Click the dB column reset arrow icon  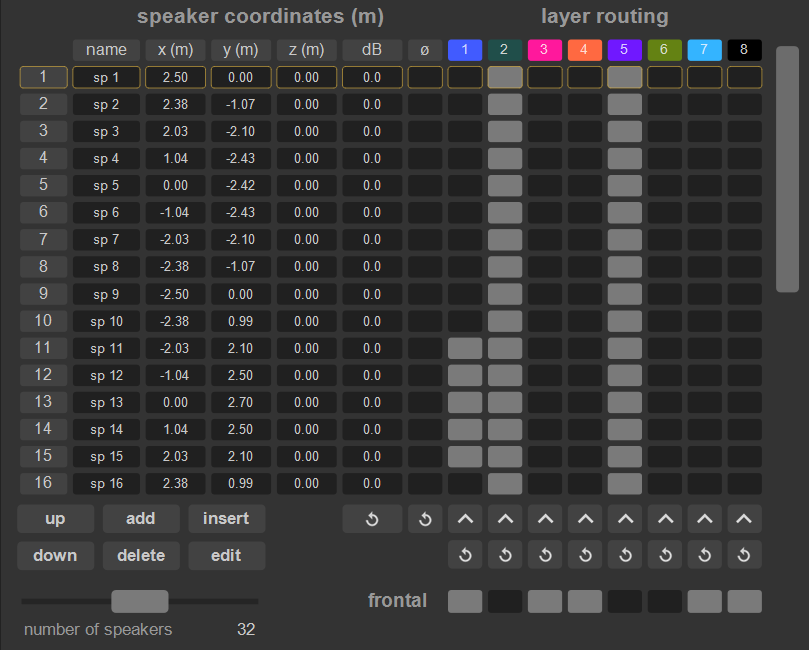pyautogui.click(x=372, y=518)
